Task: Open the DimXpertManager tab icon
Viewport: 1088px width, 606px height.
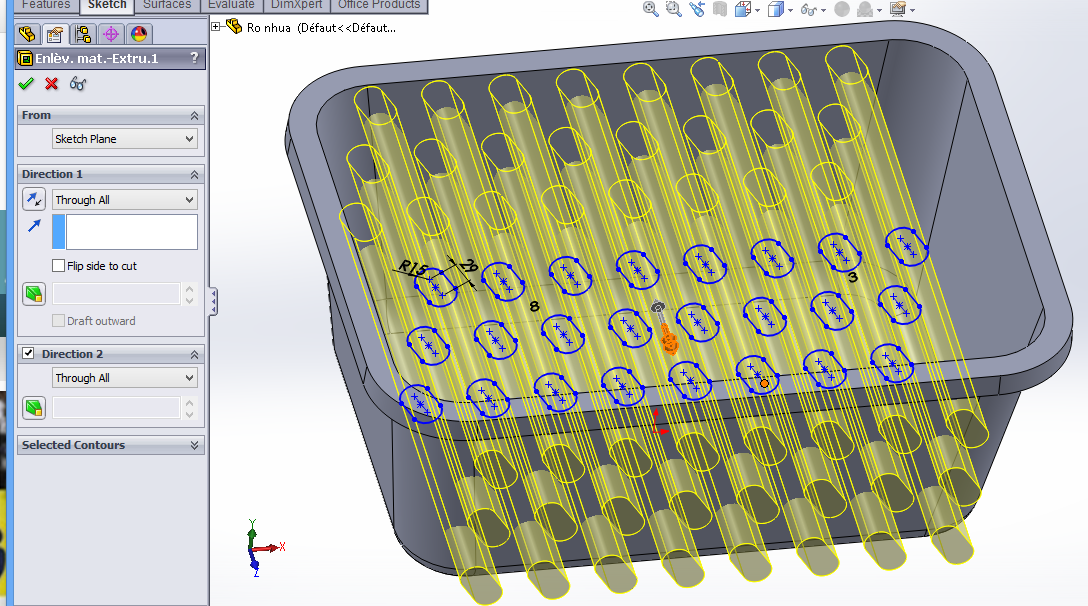Action: pyautogui.click(x=111, y=34)
